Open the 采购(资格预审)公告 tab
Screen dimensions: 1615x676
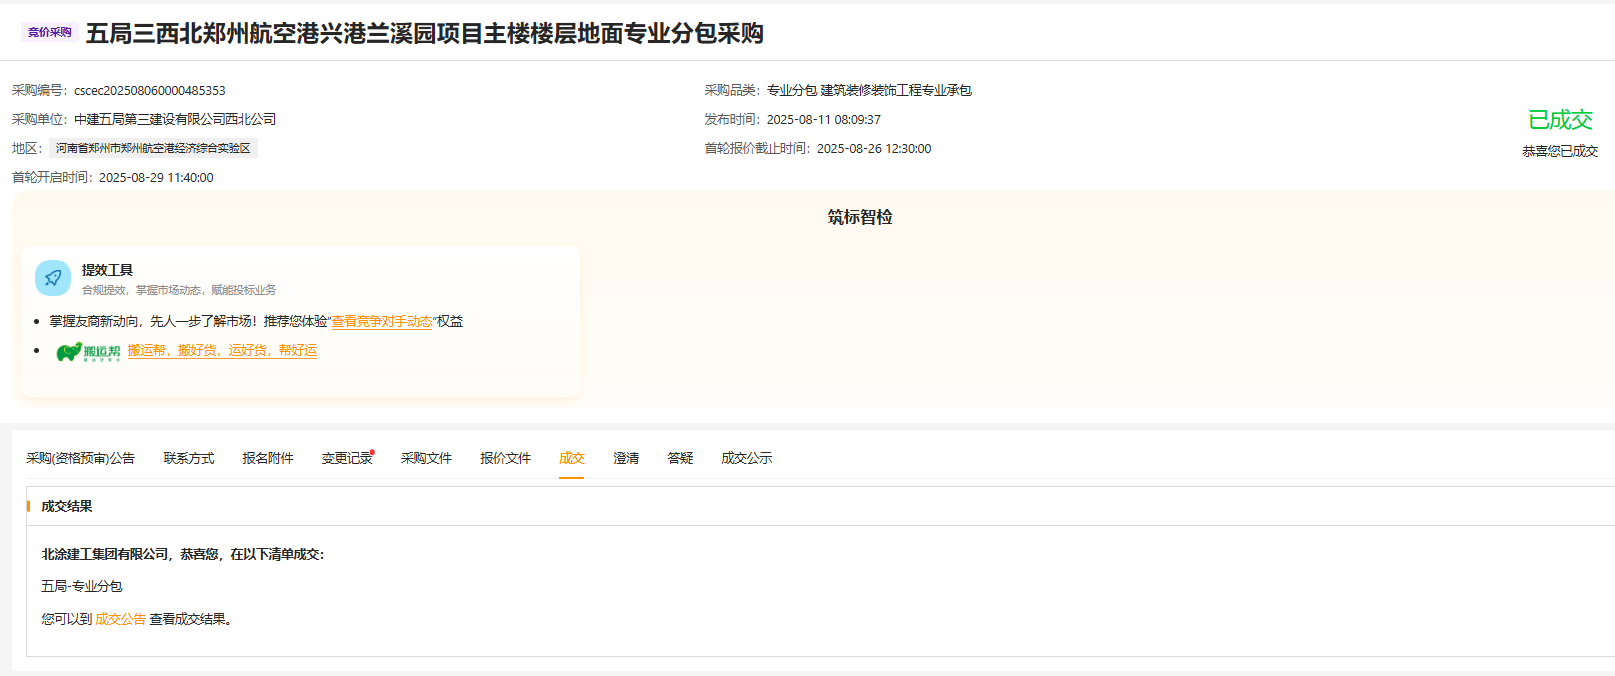[x=80, y=458]
